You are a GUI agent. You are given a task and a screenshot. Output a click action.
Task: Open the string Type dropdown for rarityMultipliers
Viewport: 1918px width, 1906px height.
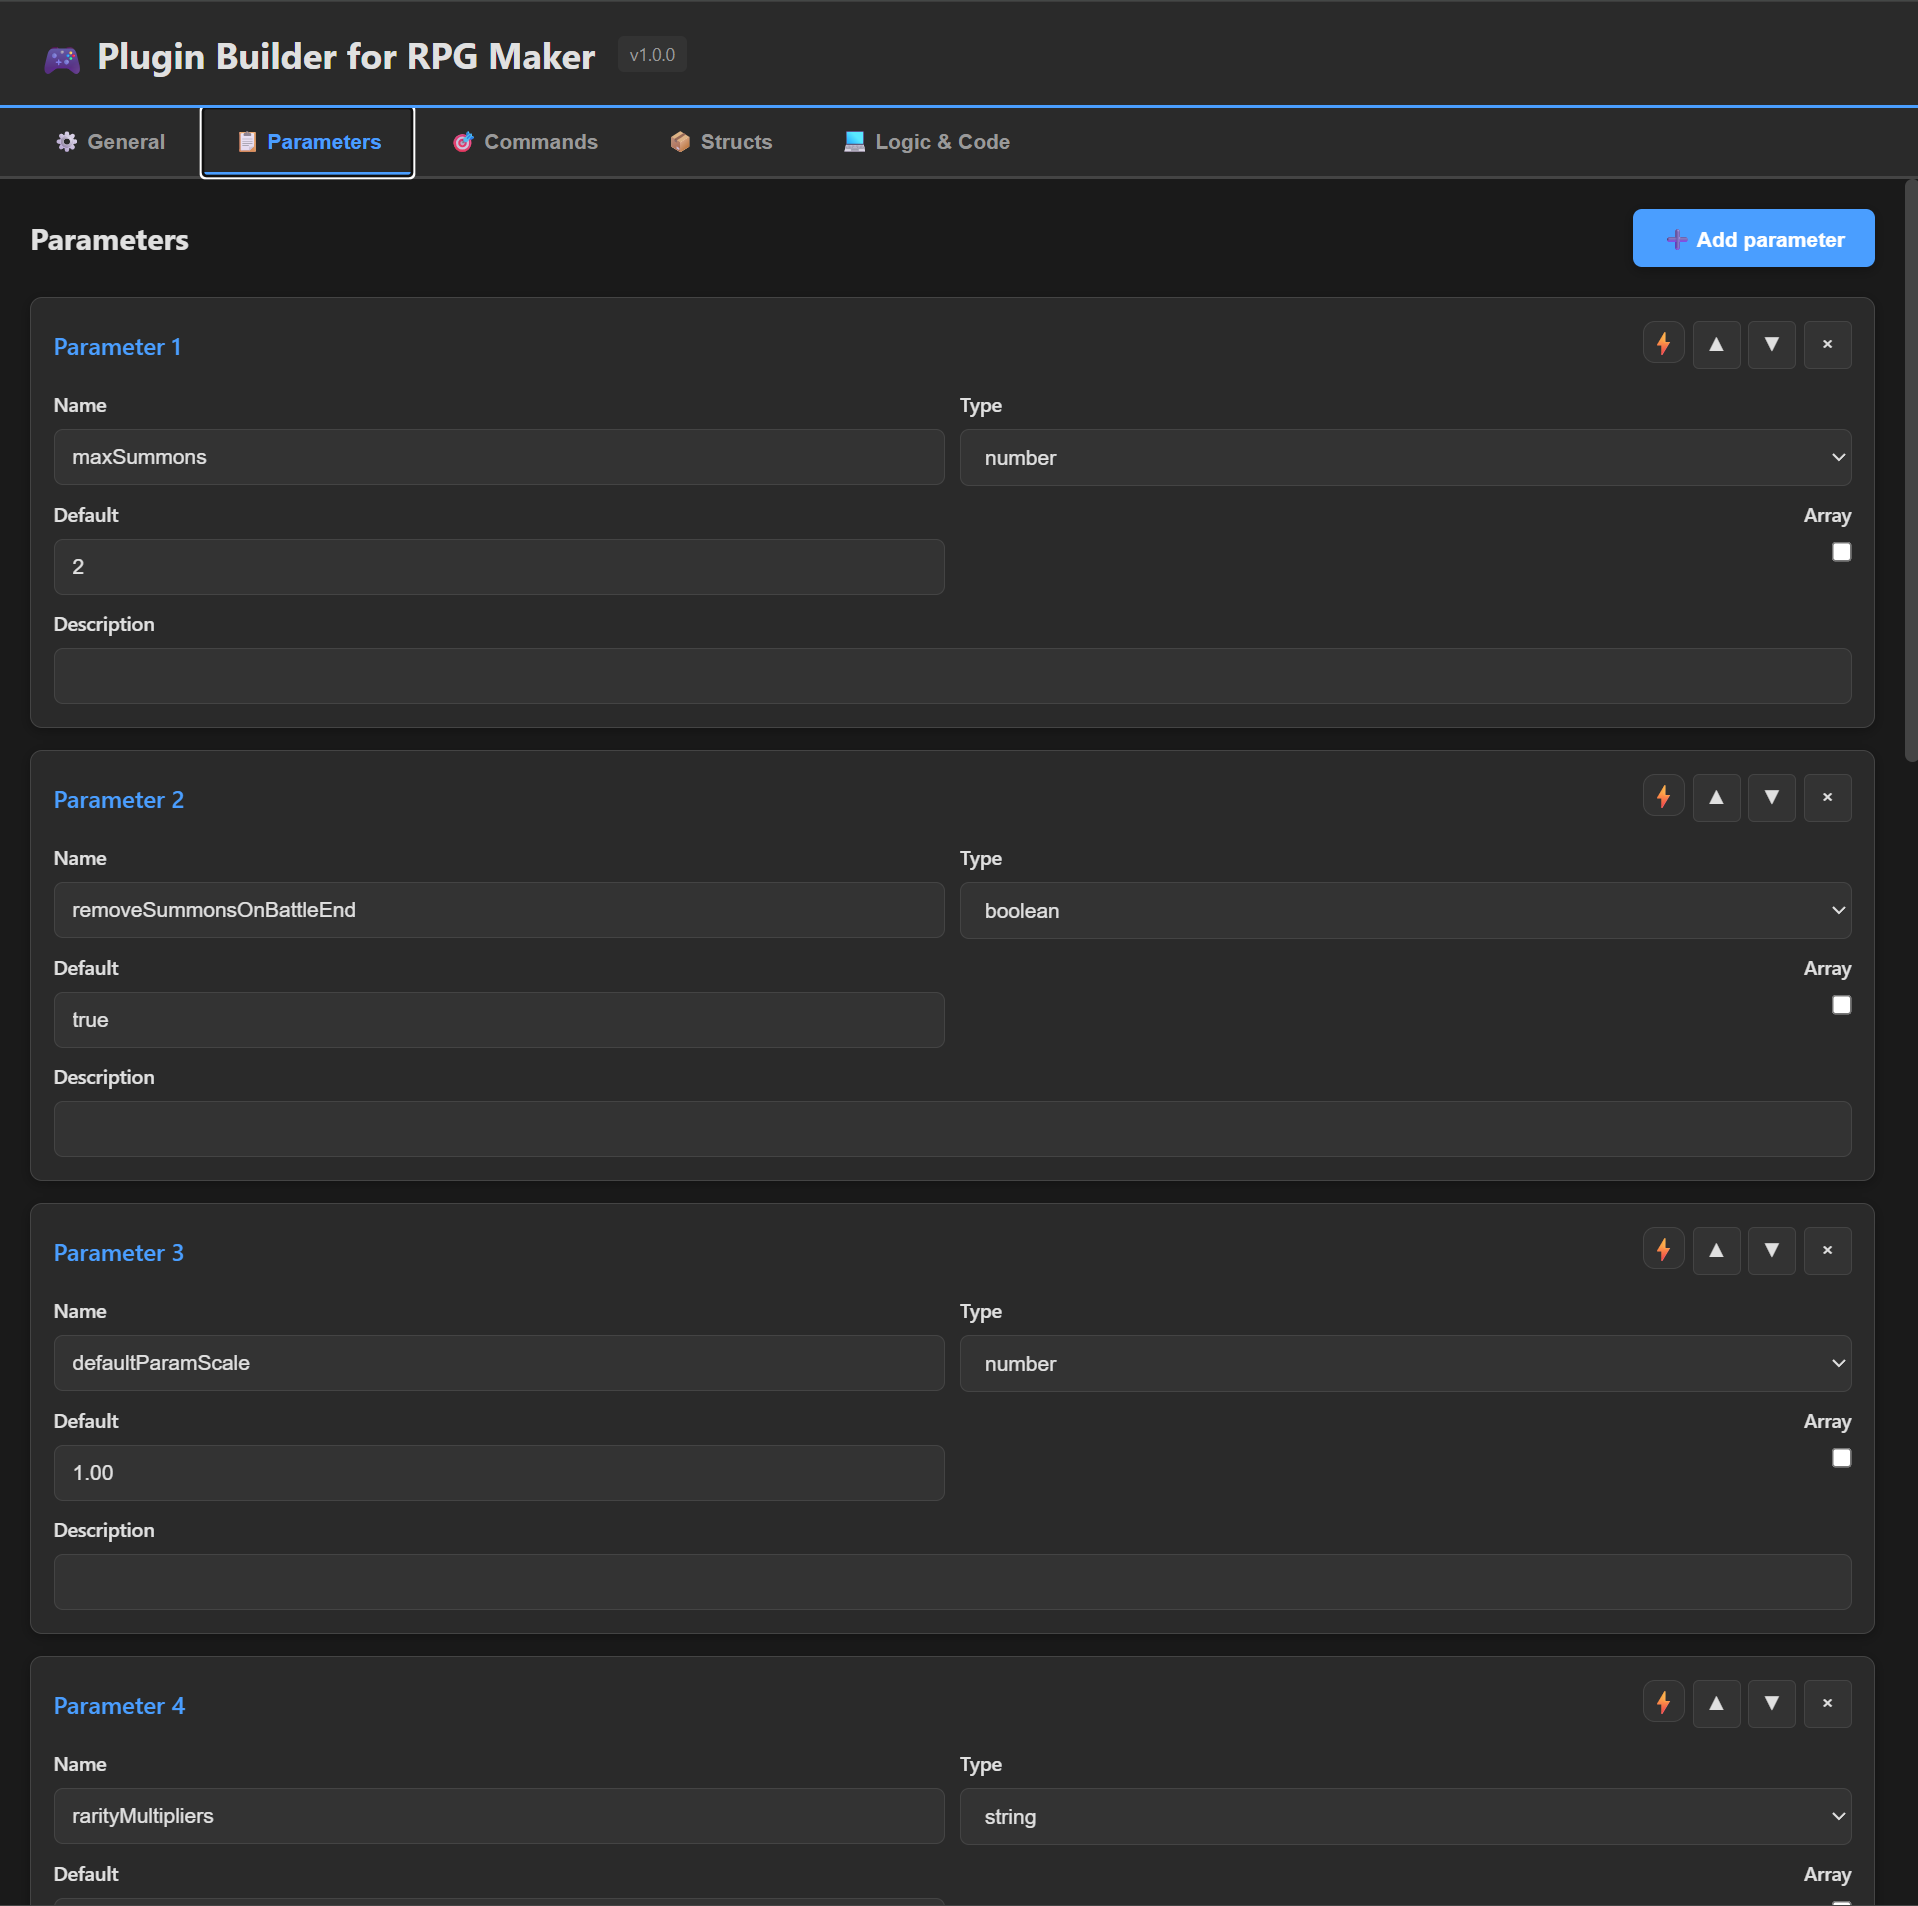(1405, 1817)
